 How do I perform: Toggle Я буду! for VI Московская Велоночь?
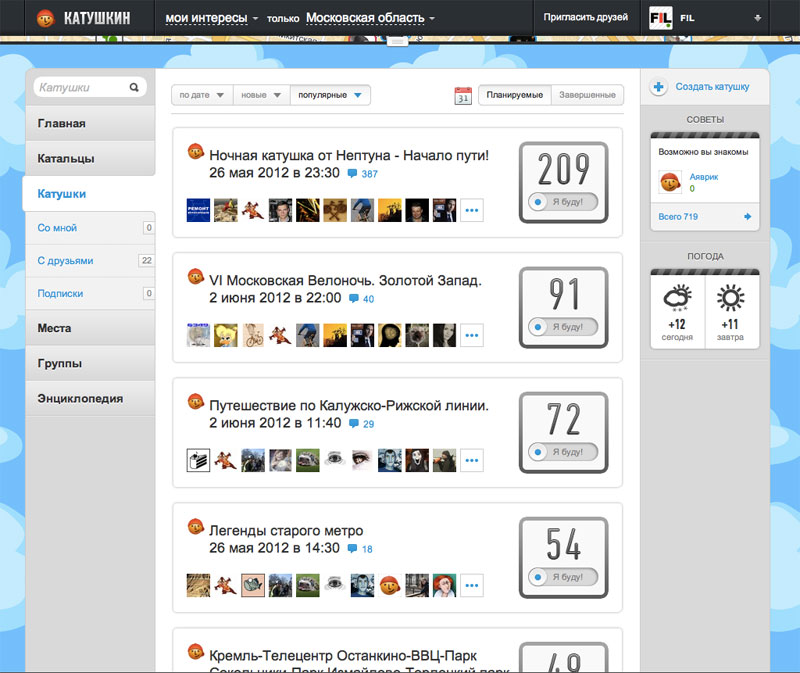tap(563, 327)
